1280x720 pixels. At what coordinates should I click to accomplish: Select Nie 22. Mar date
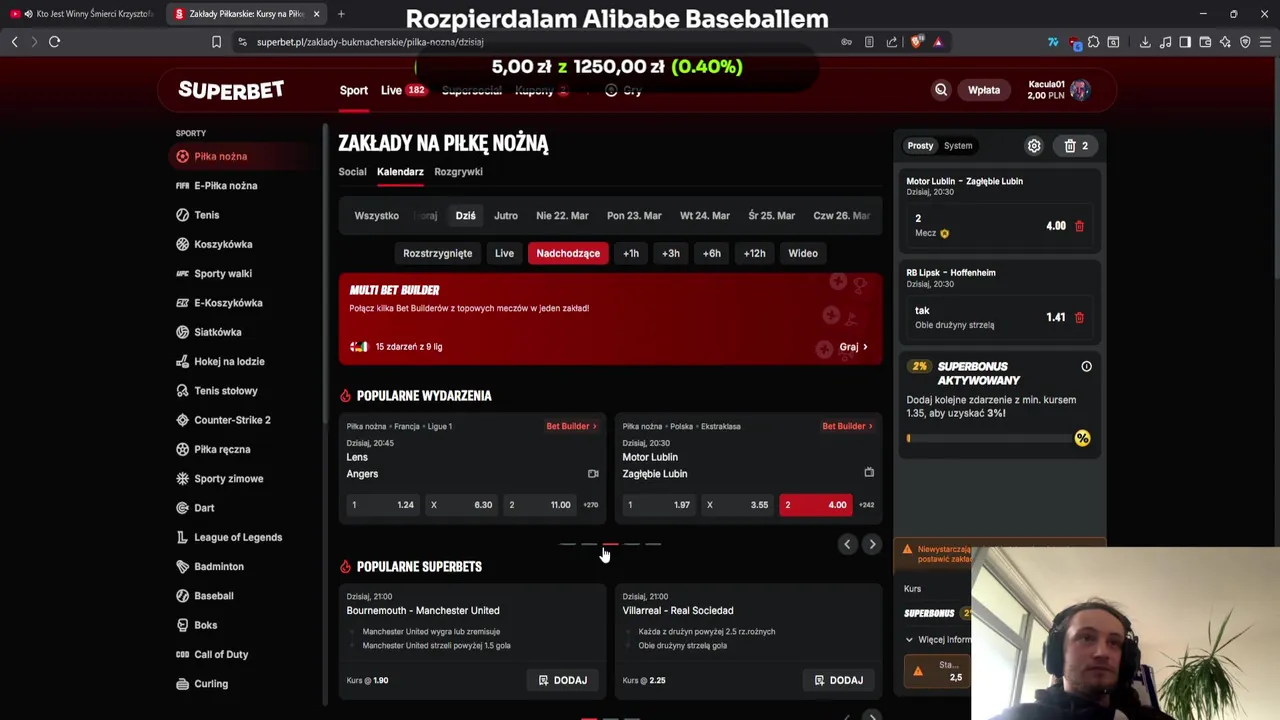coord(562,215)
